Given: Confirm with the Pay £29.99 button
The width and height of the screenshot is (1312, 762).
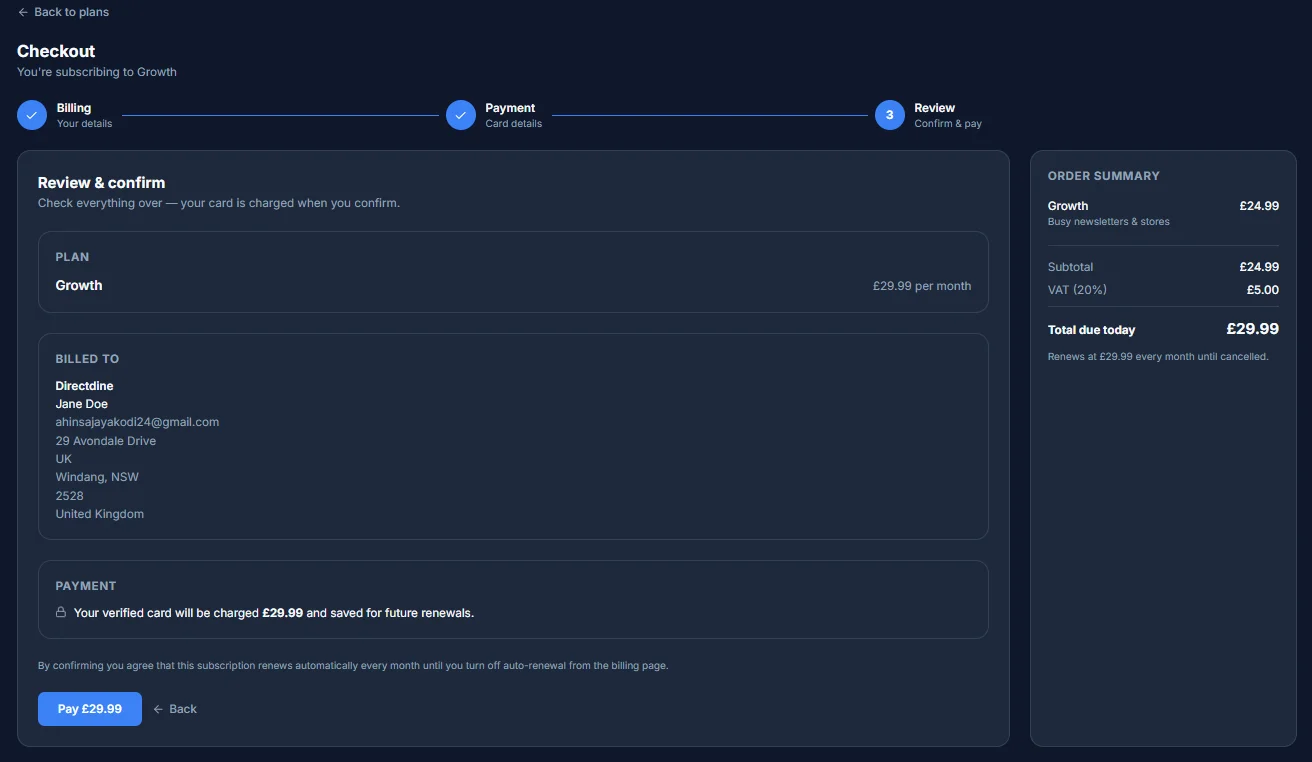Looking at the screenshot, I should click(x=90, y=709).
